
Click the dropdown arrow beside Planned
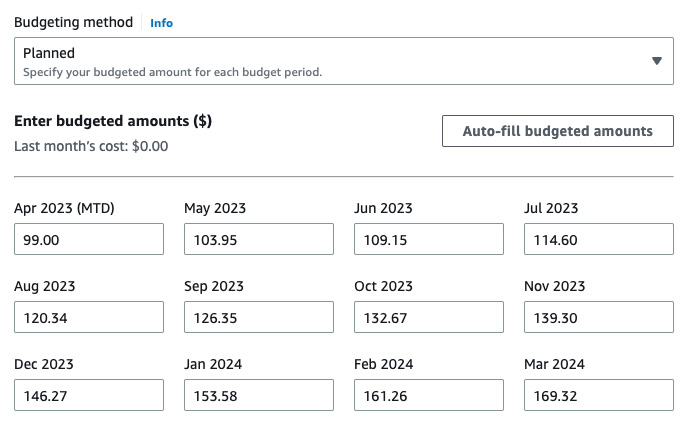pyautogui.click(x=656, y=61)
